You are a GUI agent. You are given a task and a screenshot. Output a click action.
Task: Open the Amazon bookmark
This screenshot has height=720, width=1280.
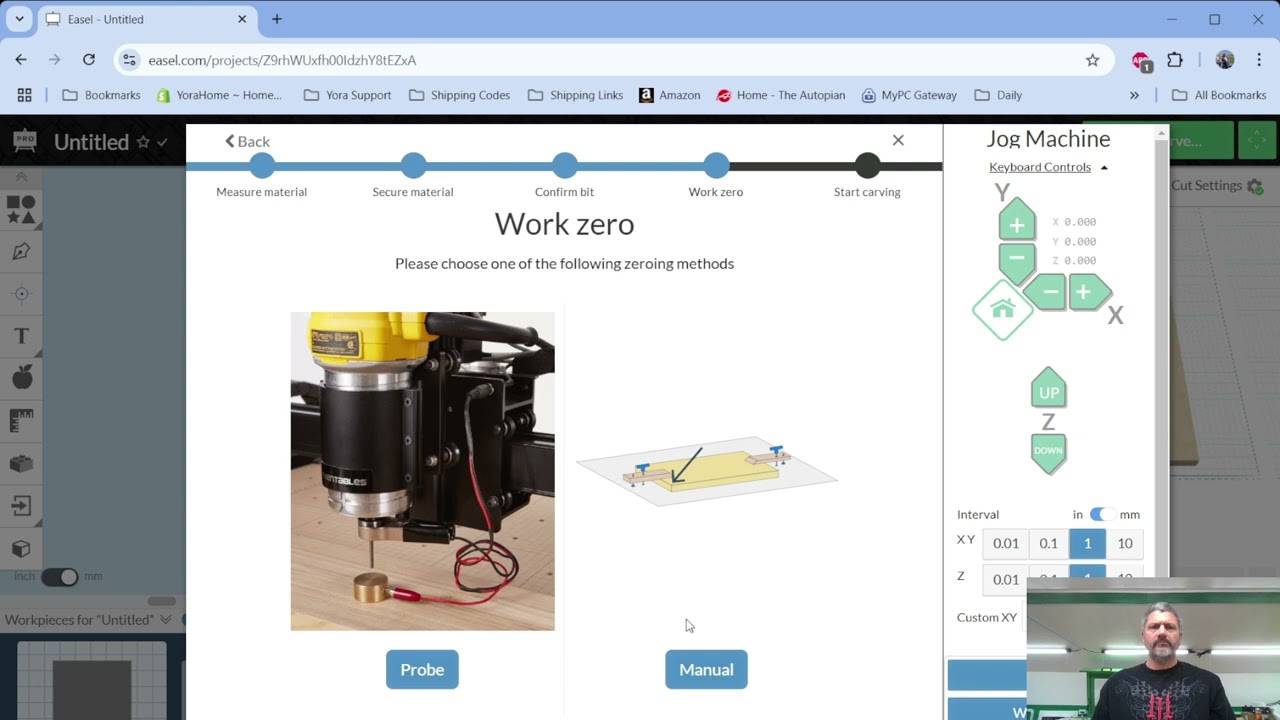point(669,95)
